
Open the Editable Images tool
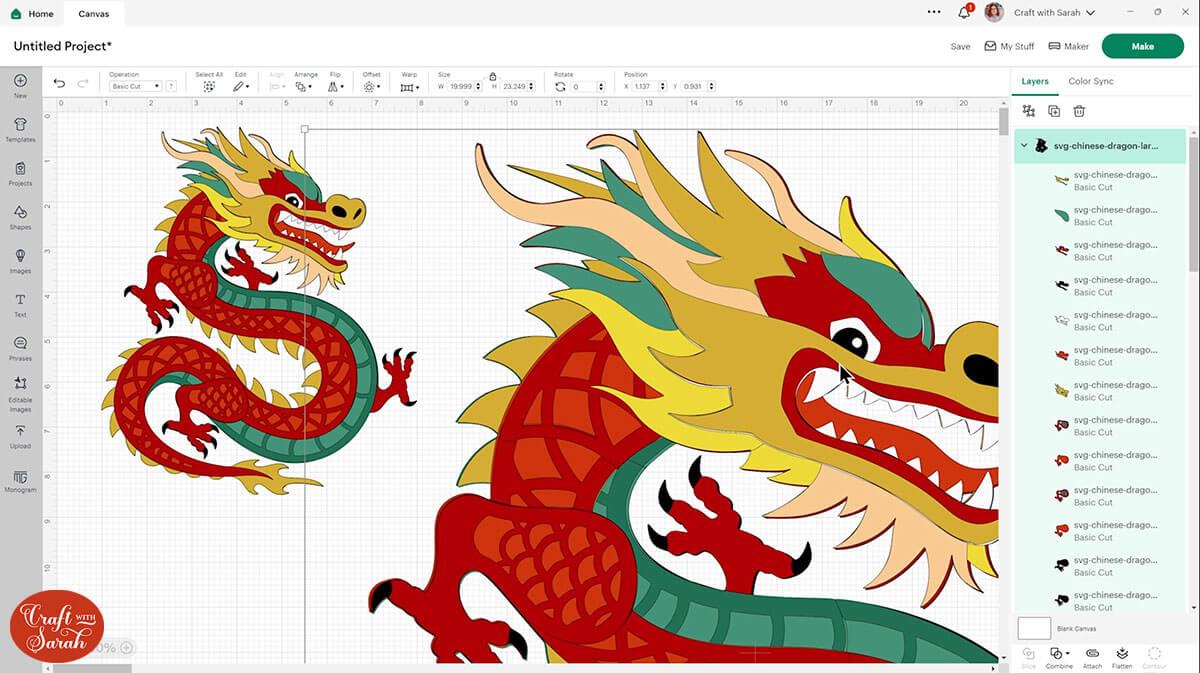coord(20,394)
